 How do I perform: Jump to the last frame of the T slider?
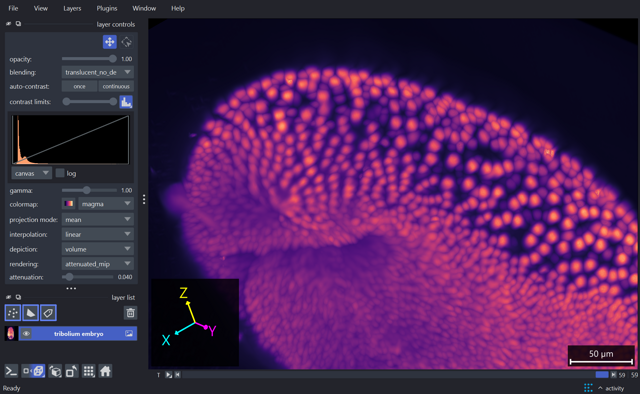point(613,375)
